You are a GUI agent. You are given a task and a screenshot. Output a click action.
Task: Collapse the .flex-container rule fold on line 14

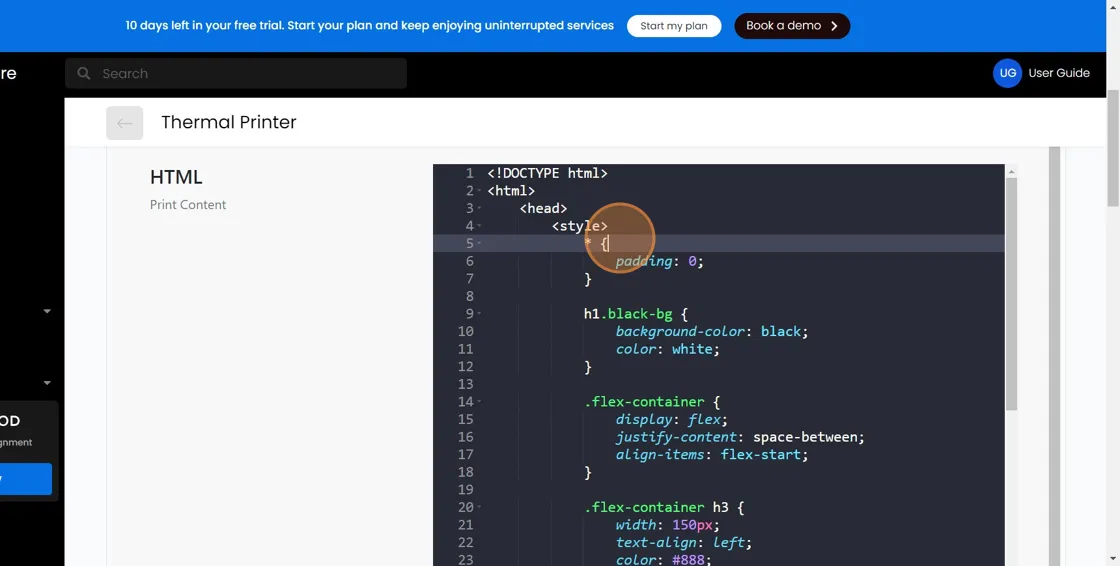[479, 402]
